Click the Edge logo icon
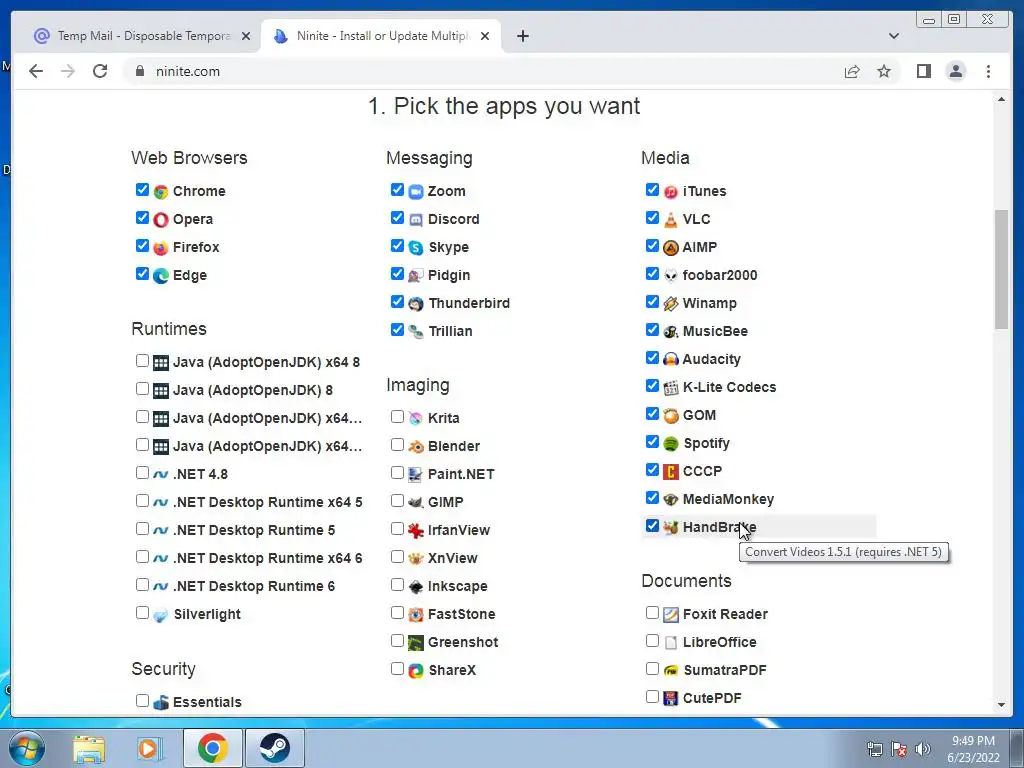The width and height of the screenshot is (1024, 768). tap(161, 276)
